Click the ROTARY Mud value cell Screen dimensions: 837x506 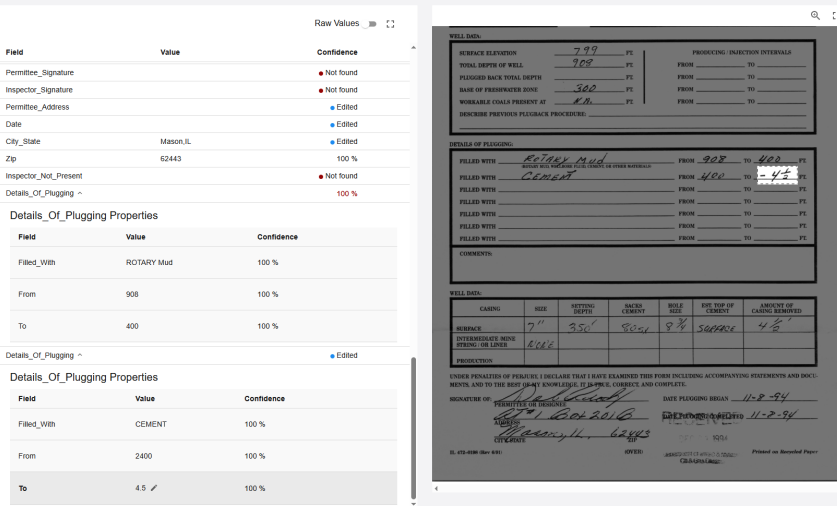click(149, 262)
